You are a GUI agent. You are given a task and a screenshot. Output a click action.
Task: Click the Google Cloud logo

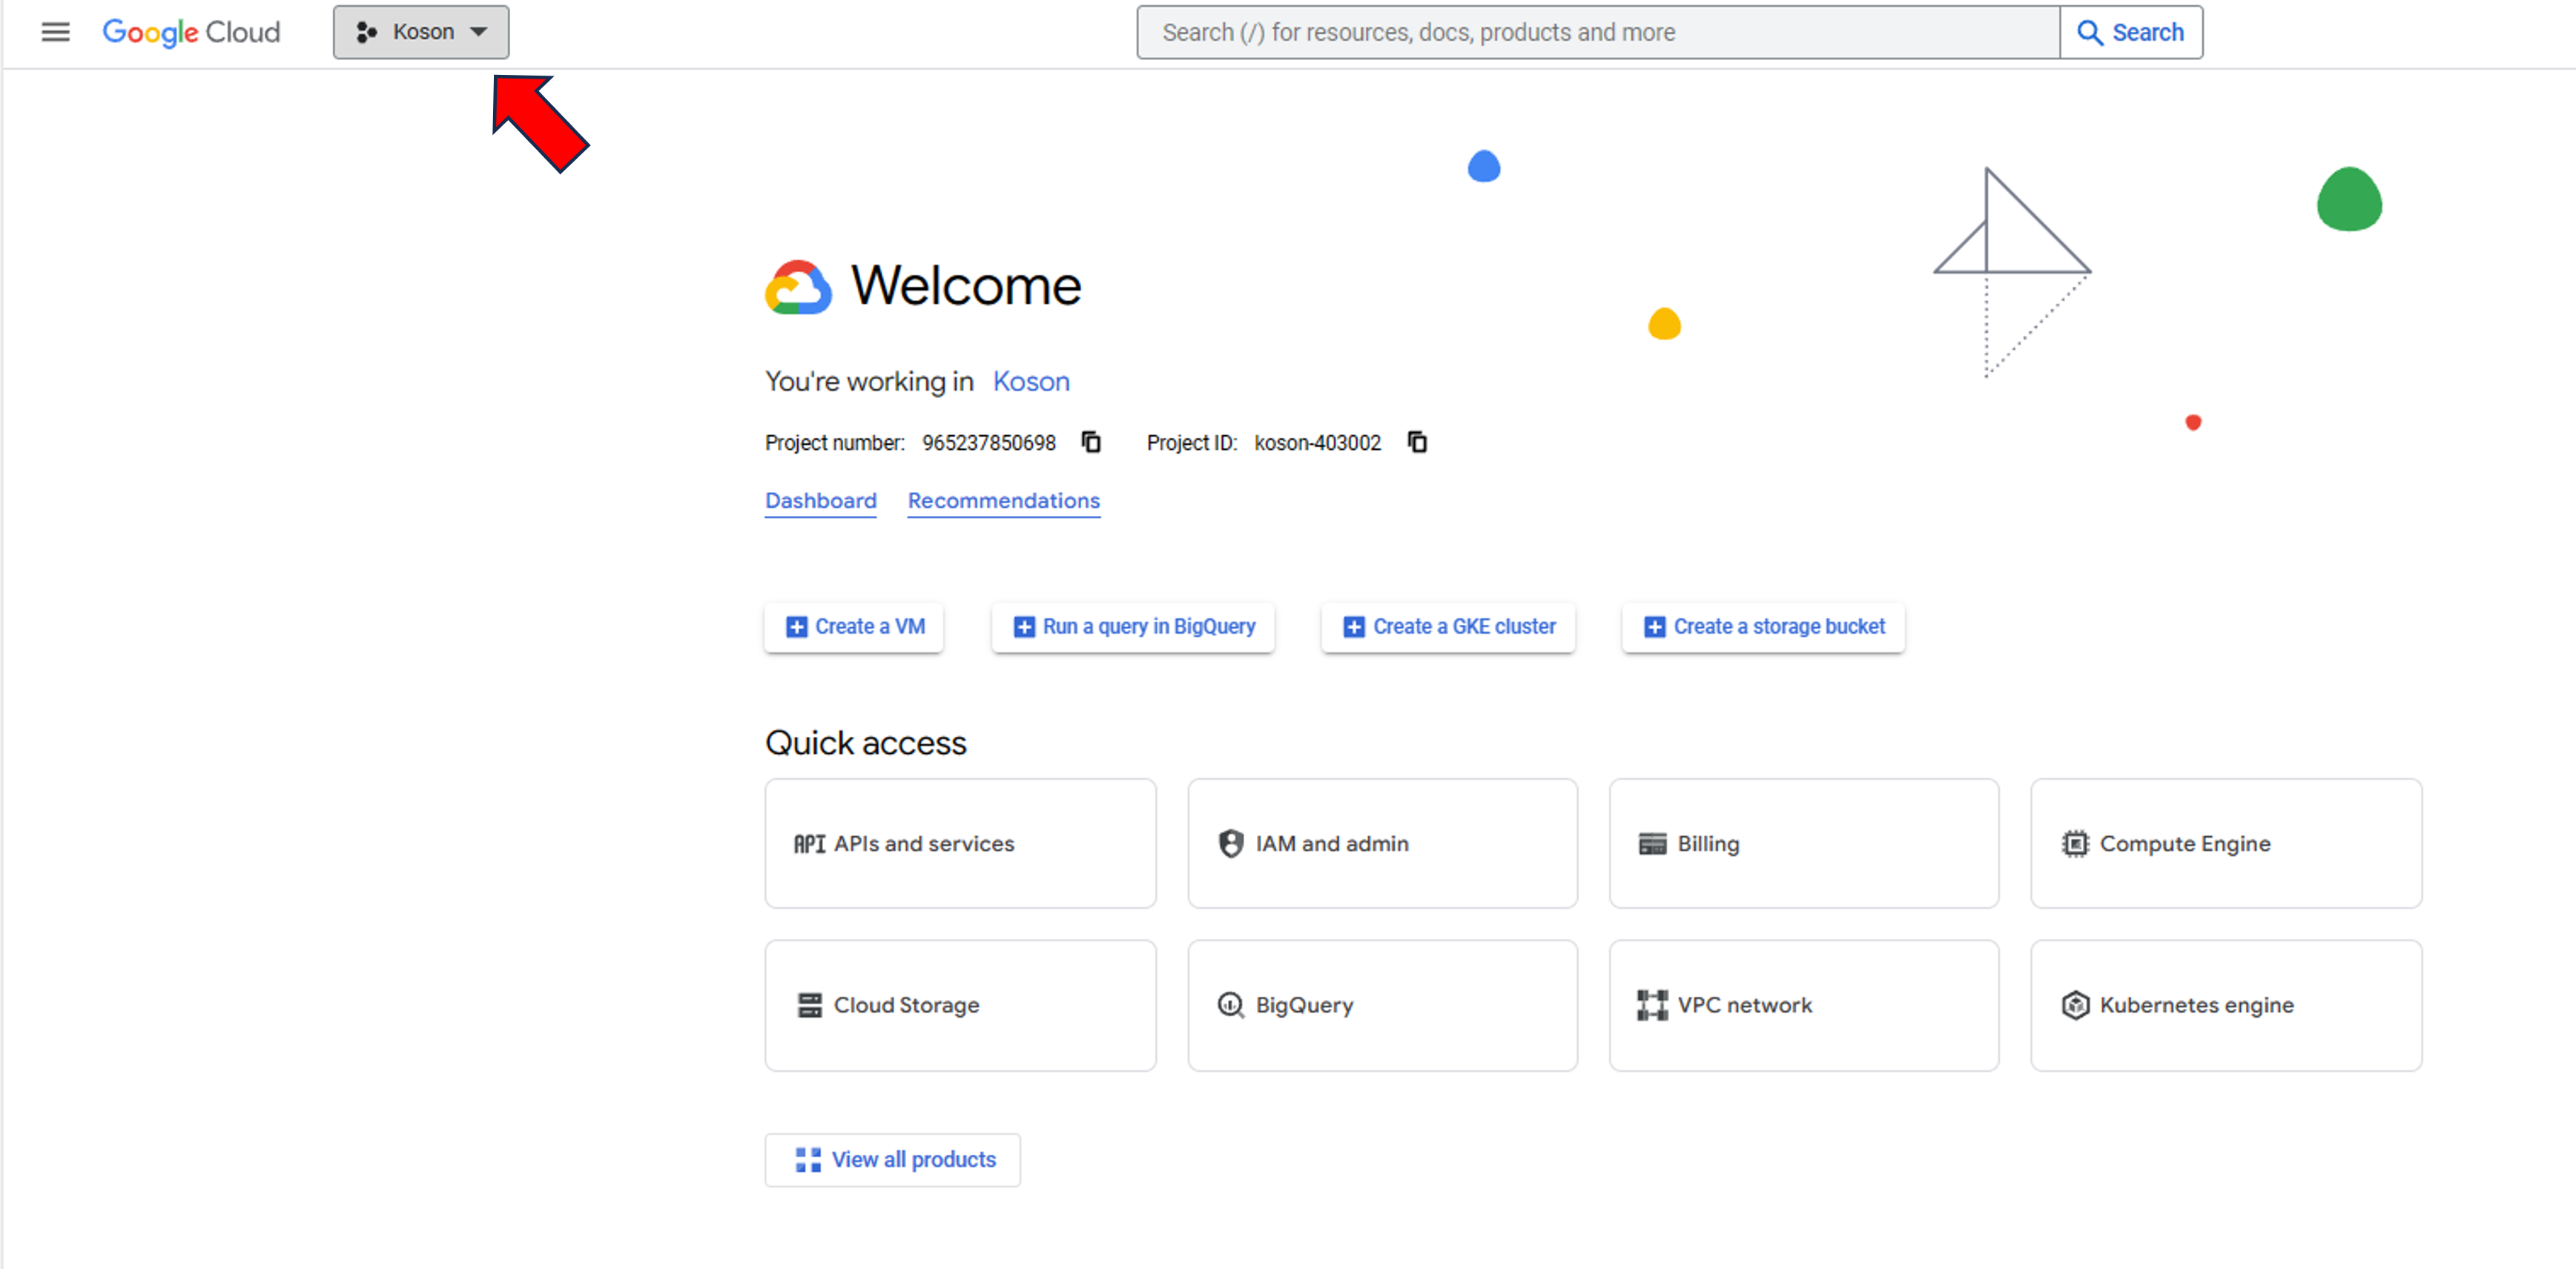(x=191, y=32)
